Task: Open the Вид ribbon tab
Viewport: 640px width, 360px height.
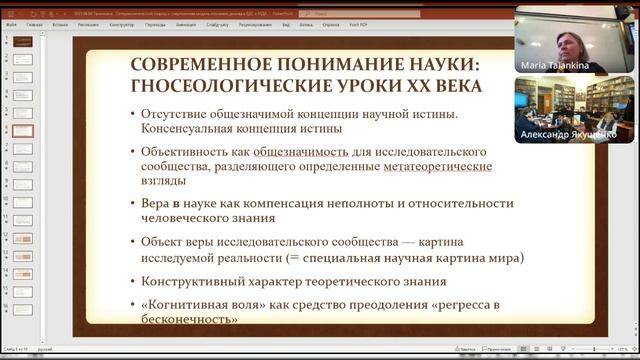Action: click(286, 25)
